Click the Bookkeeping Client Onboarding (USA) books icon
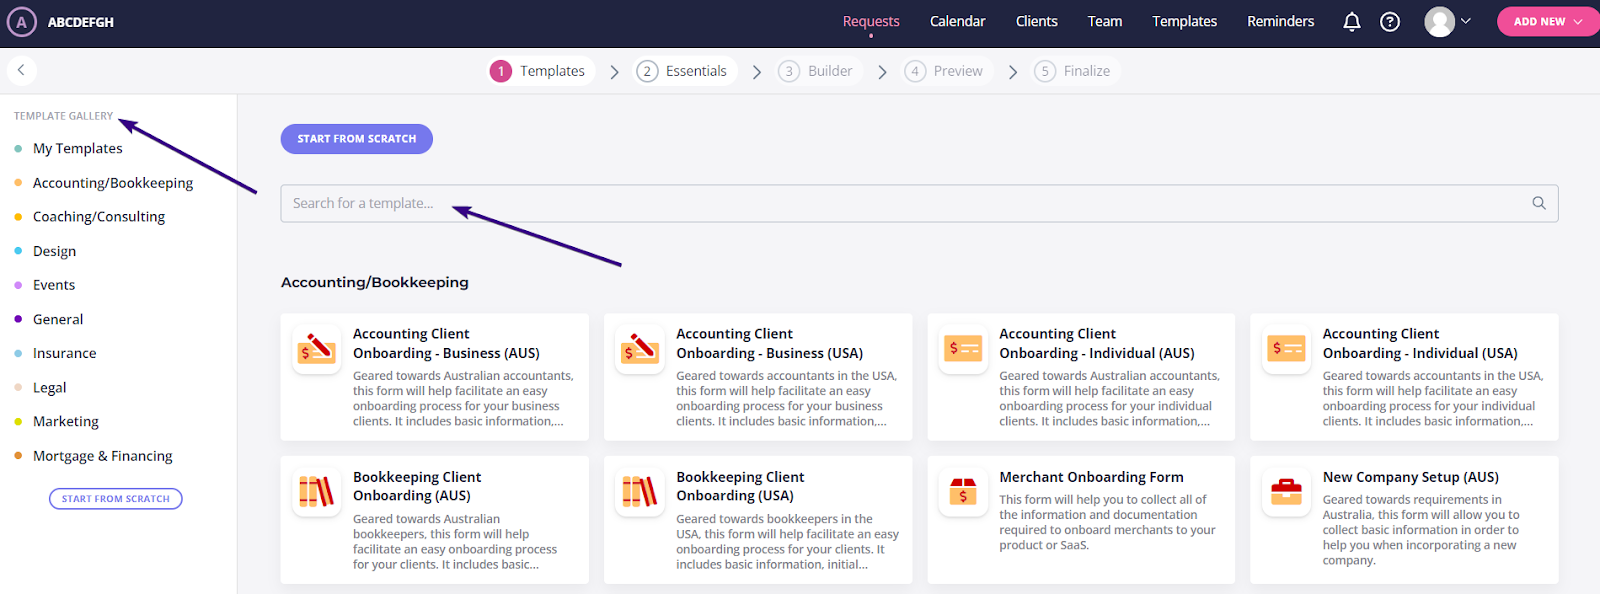Viewport: 1600px width, 594px height. pyautogui.click(x=640, y=492)
